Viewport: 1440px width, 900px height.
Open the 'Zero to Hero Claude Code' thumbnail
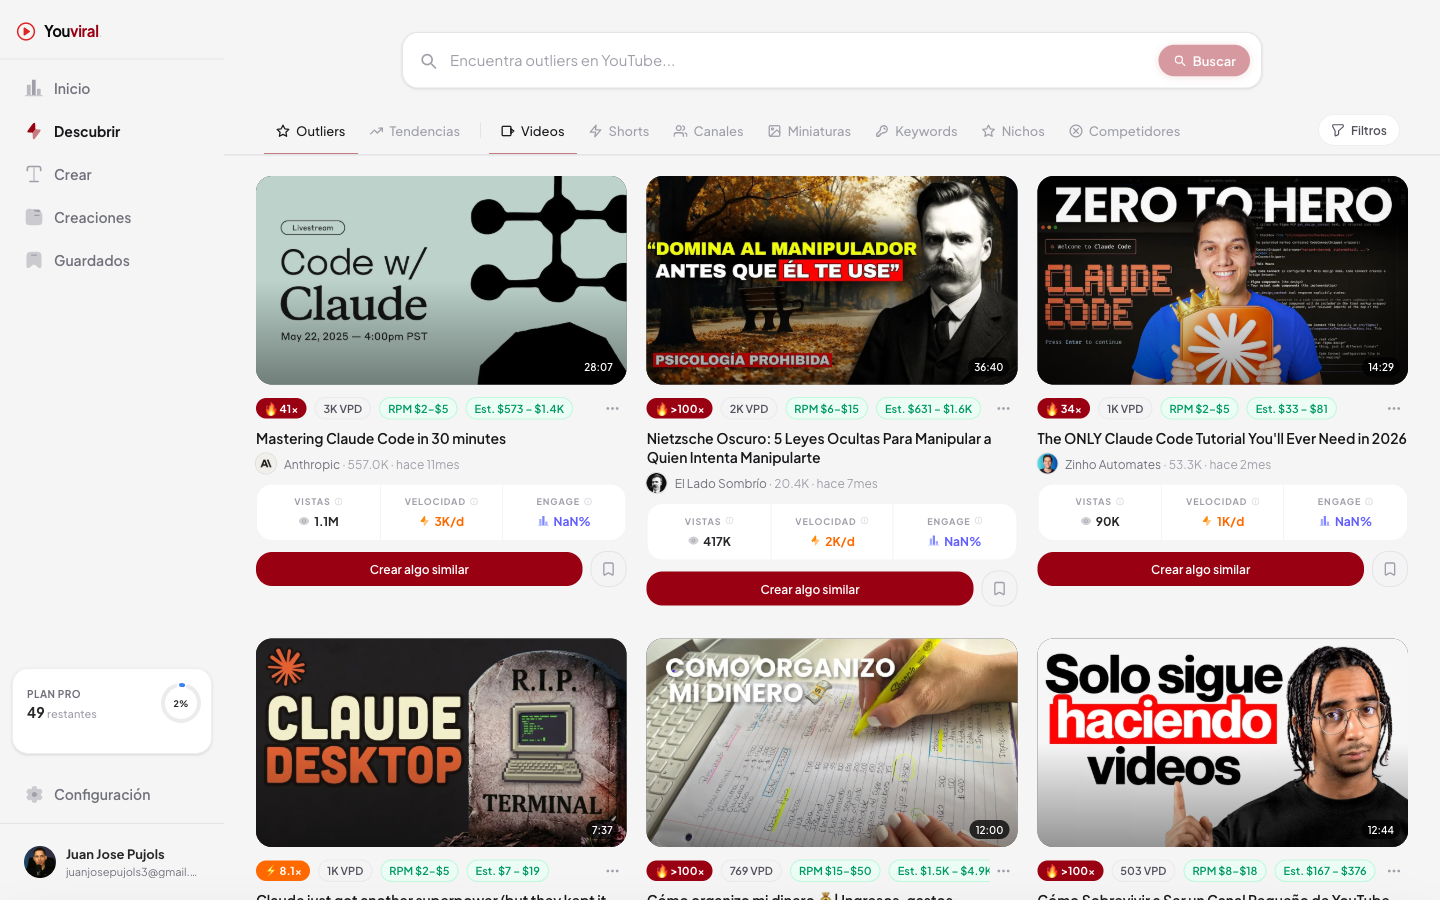click(x=1222, y=280)
